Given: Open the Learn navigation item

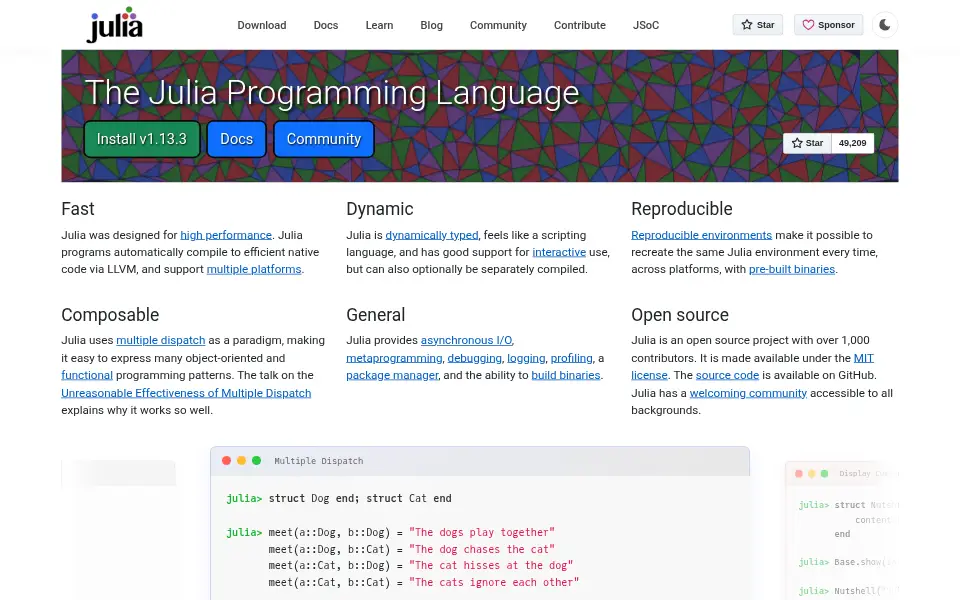Looking at the screenshot, I should pos(379,25).
